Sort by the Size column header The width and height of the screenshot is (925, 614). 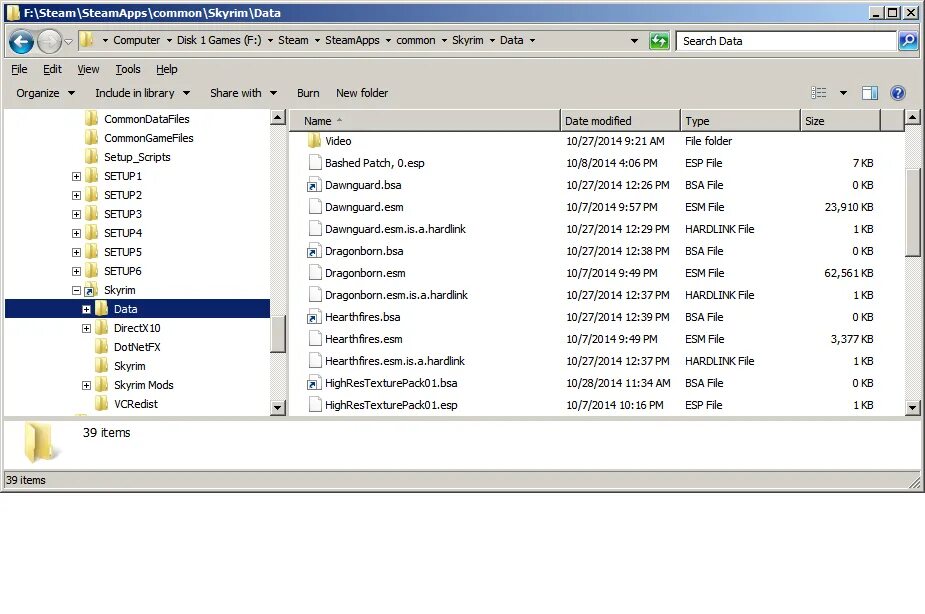(841, 120)
